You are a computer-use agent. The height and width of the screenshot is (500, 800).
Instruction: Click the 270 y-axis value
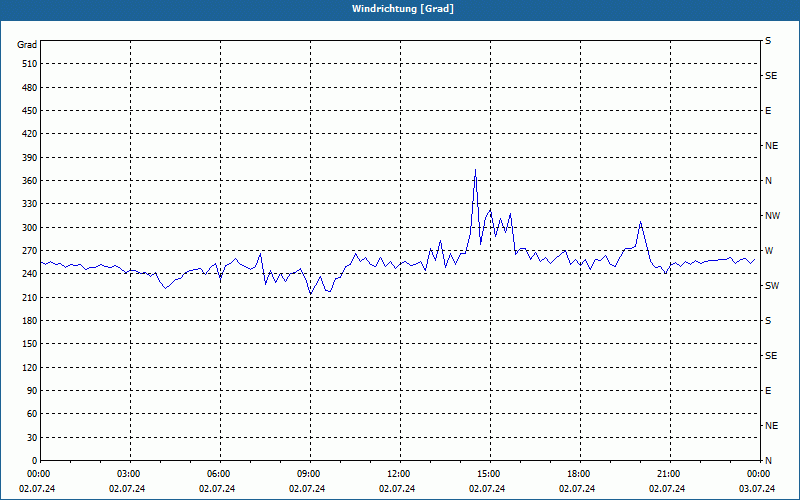click(30, 251)
